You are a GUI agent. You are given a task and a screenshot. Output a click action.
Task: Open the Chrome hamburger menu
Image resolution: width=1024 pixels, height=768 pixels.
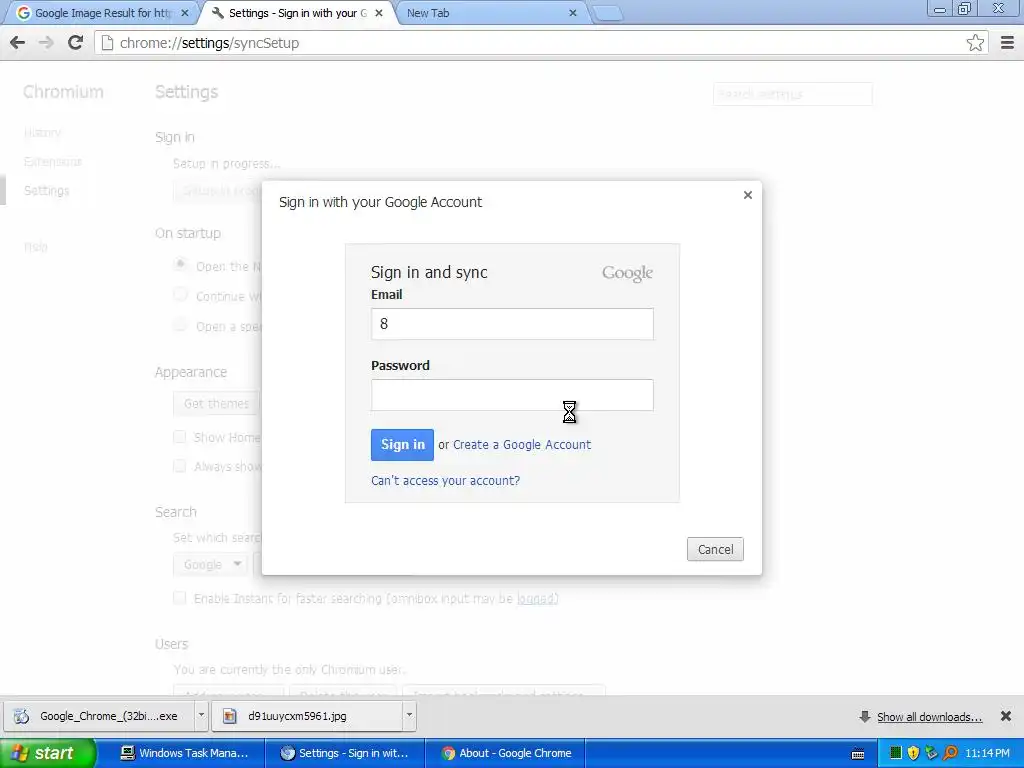1007,43
